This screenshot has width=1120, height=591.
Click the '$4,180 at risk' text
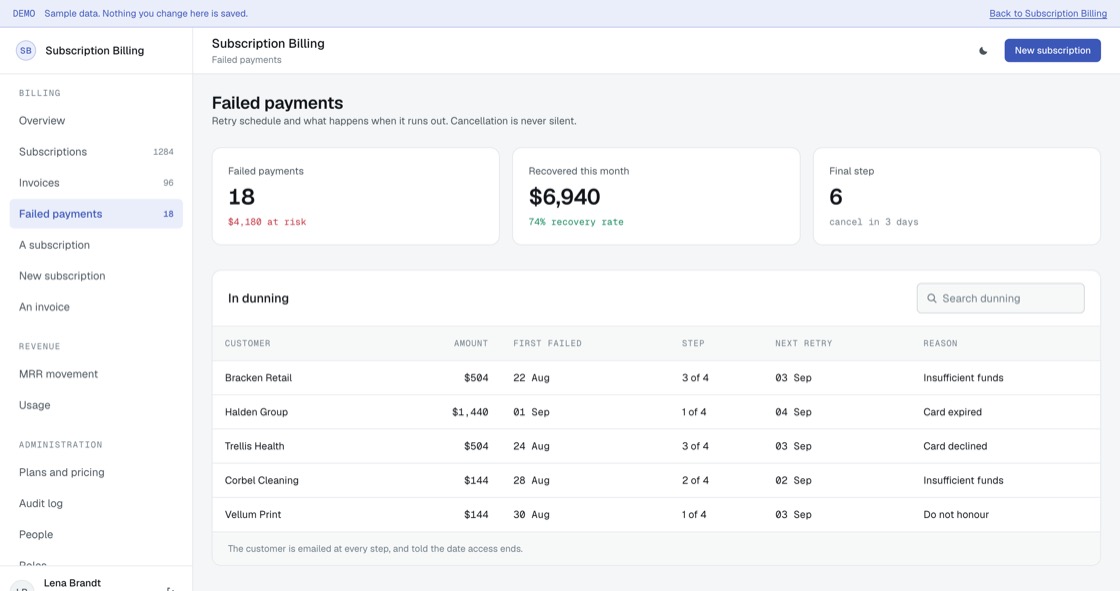pos(267,222)
